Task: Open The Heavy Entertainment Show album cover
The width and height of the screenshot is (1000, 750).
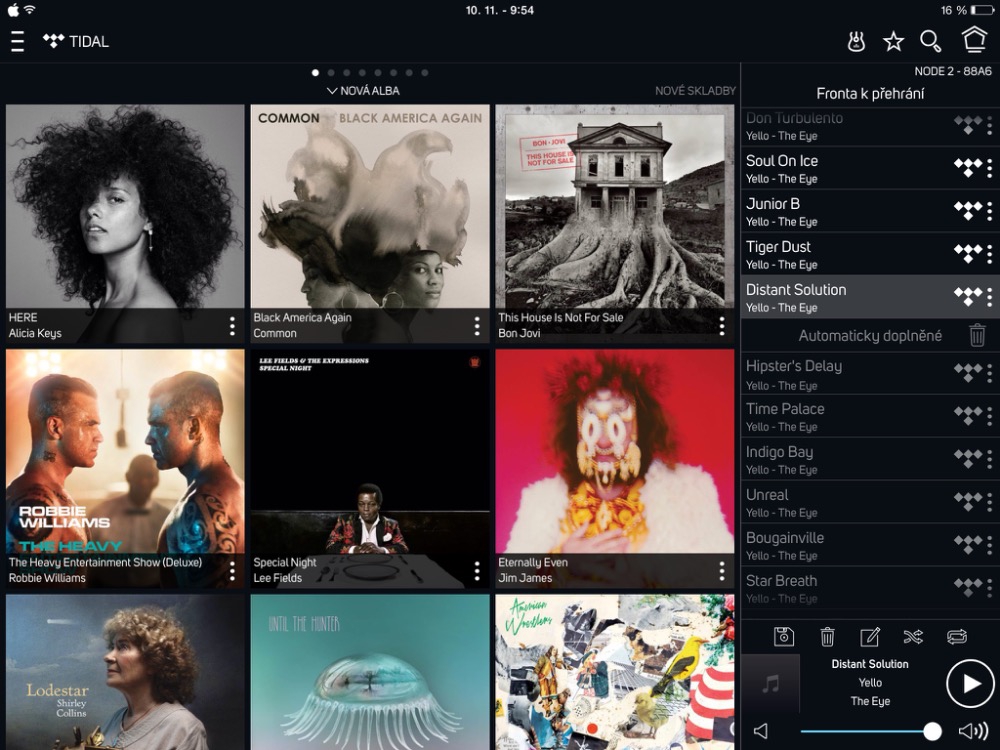Action: [x=125, y=469]
